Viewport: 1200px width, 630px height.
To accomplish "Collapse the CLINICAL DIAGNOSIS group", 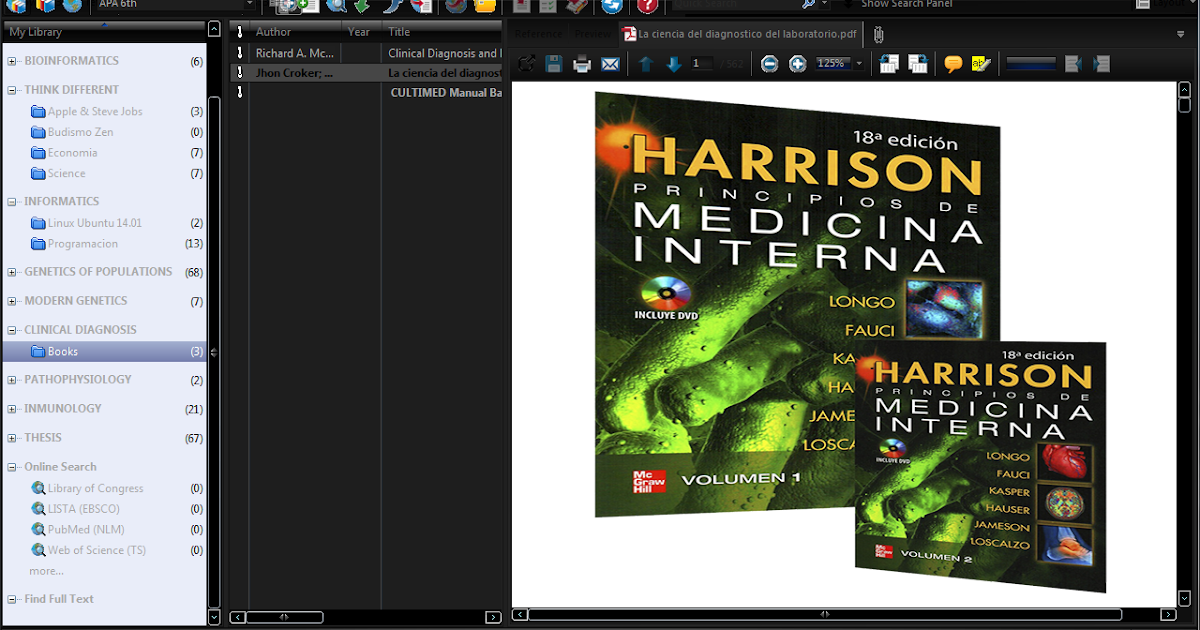I will 12,330.
